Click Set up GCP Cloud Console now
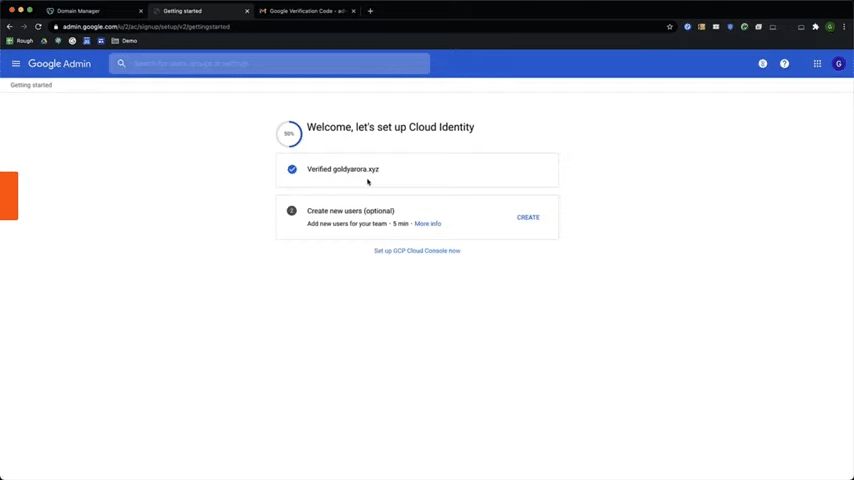 [x=417, y=251]
